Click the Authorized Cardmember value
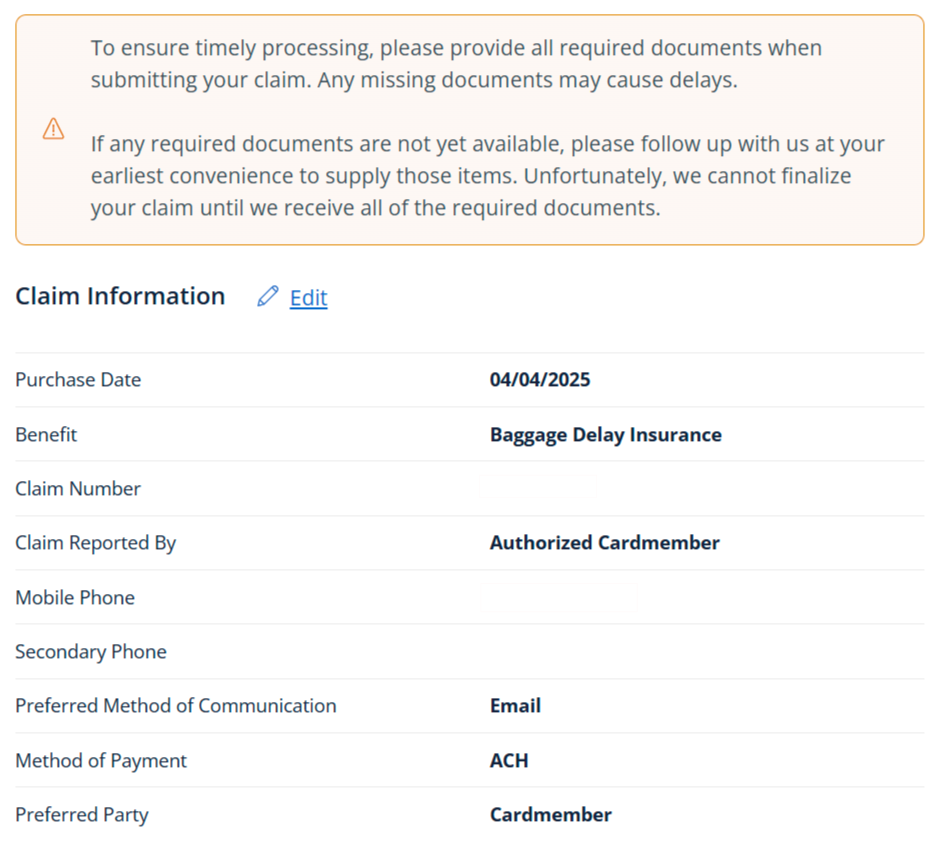 (x=604, y=543)
